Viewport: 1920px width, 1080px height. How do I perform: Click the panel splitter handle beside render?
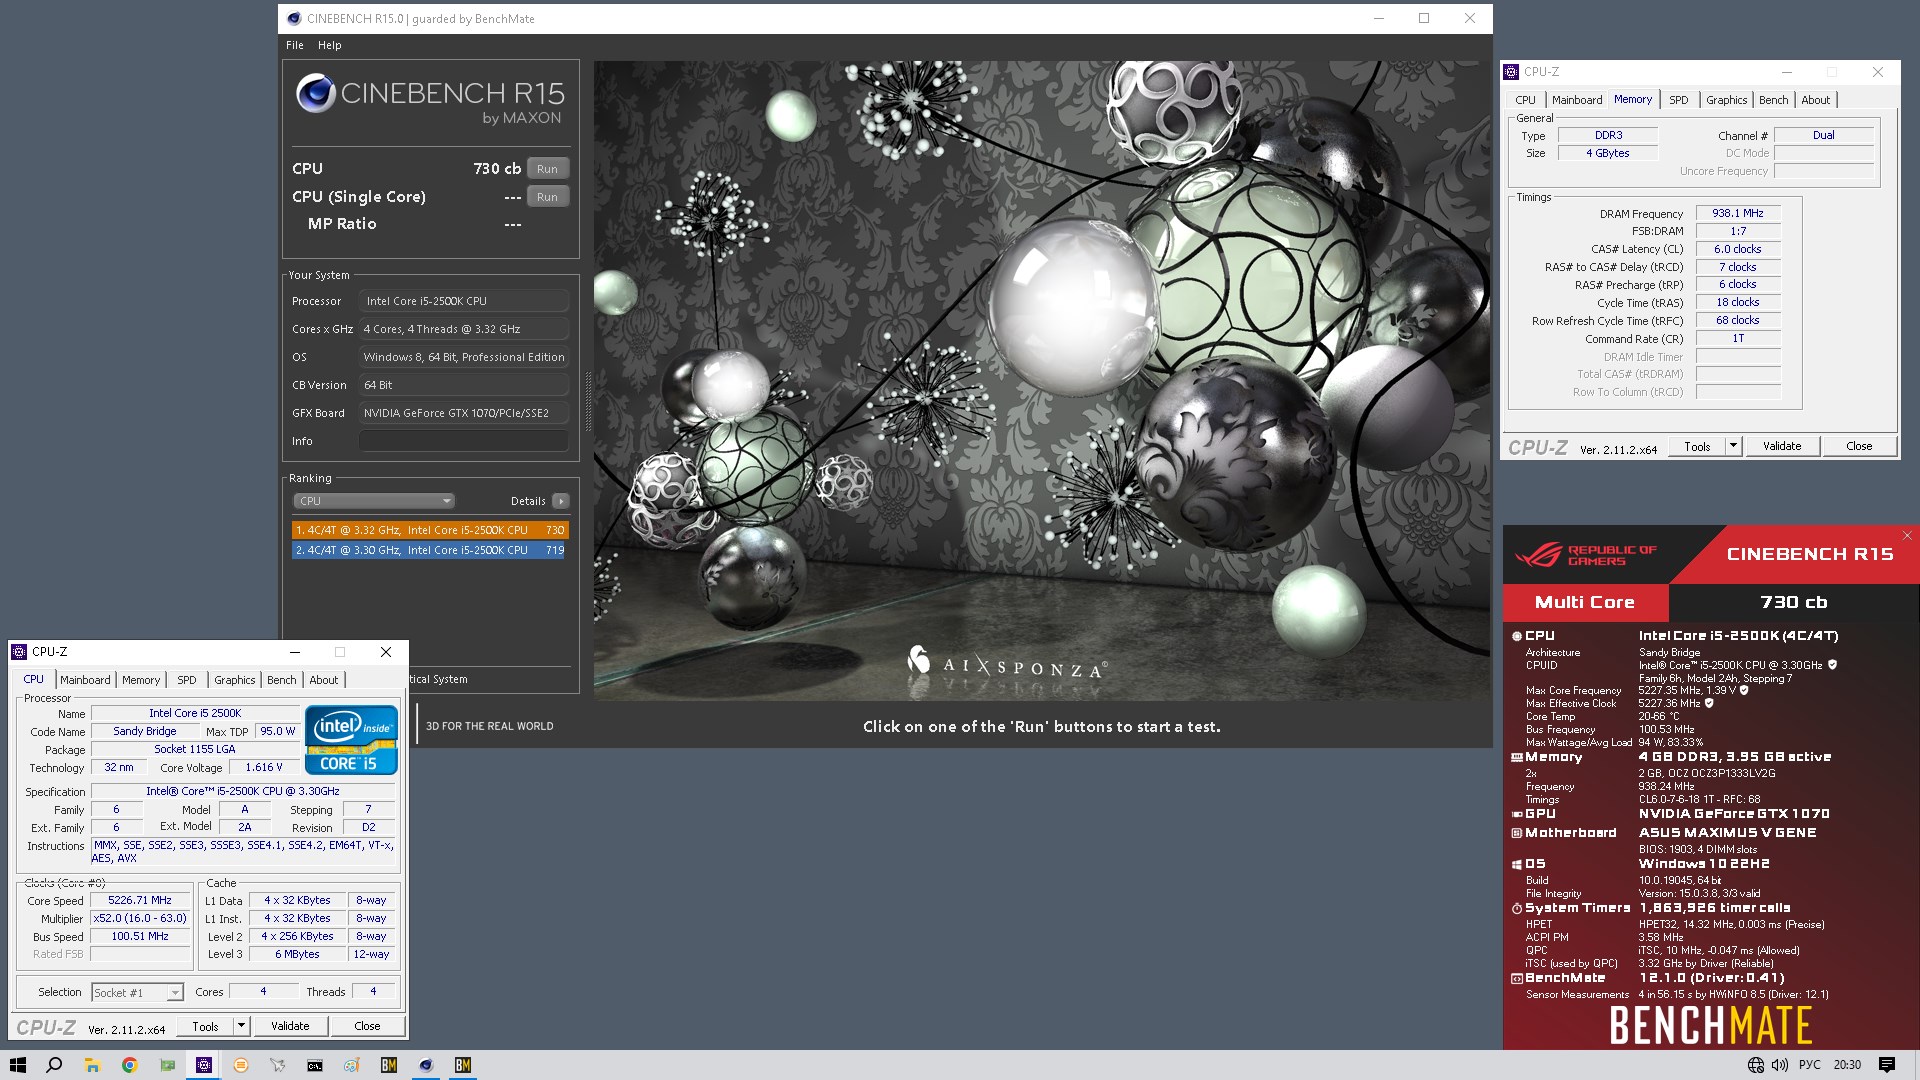[588, 400]
